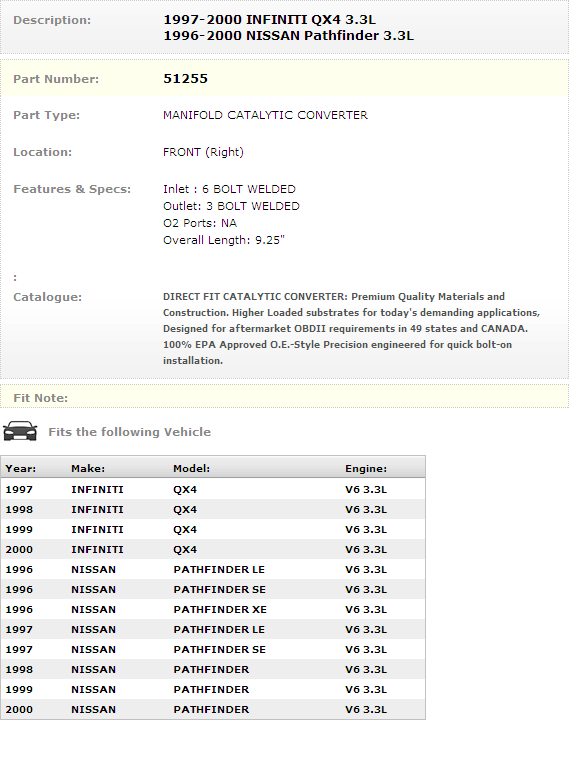The height and width of the screenshot is (767, 570).
Task: Click the Features & Specs label
Action: click(x=72, y=189)
